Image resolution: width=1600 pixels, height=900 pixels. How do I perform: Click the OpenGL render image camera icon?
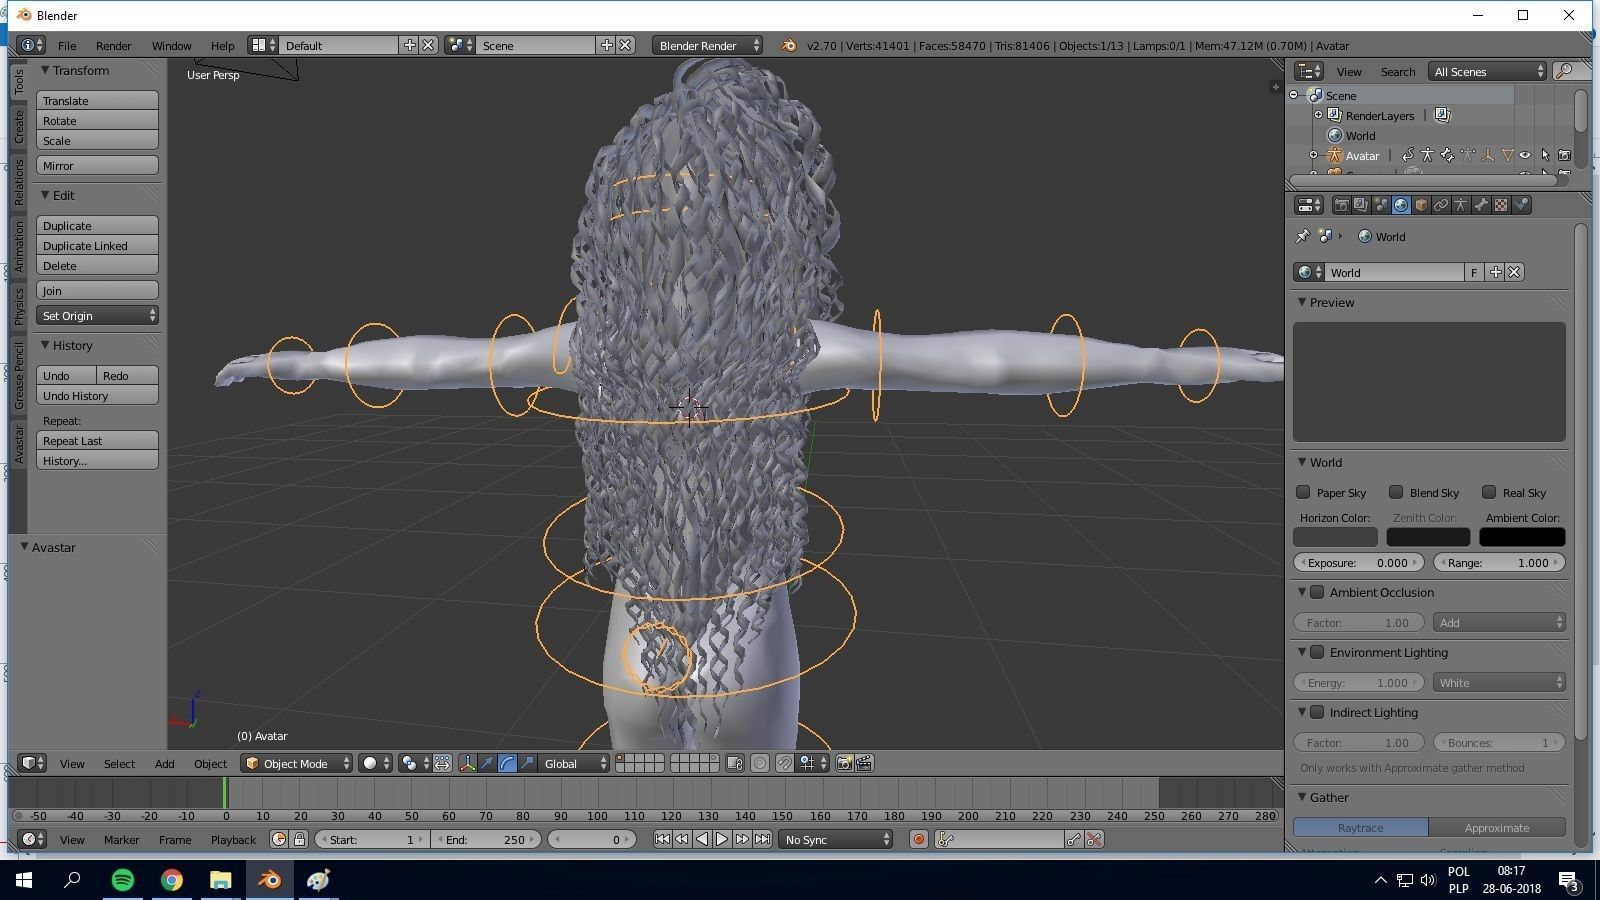click(844, 763)
